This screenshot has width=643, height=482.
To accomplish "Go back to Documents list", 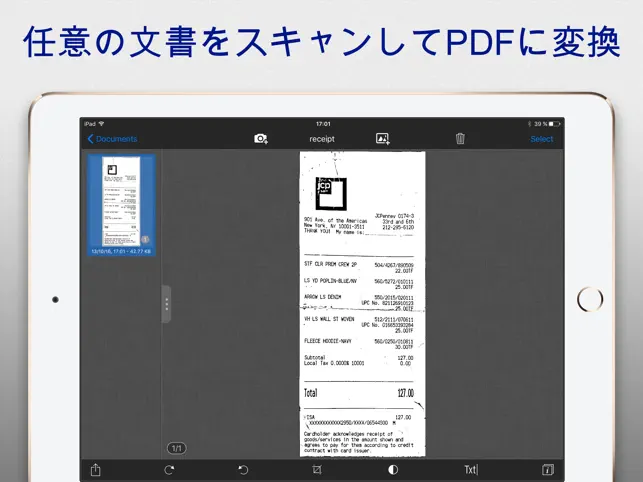I will pos(112,139).
